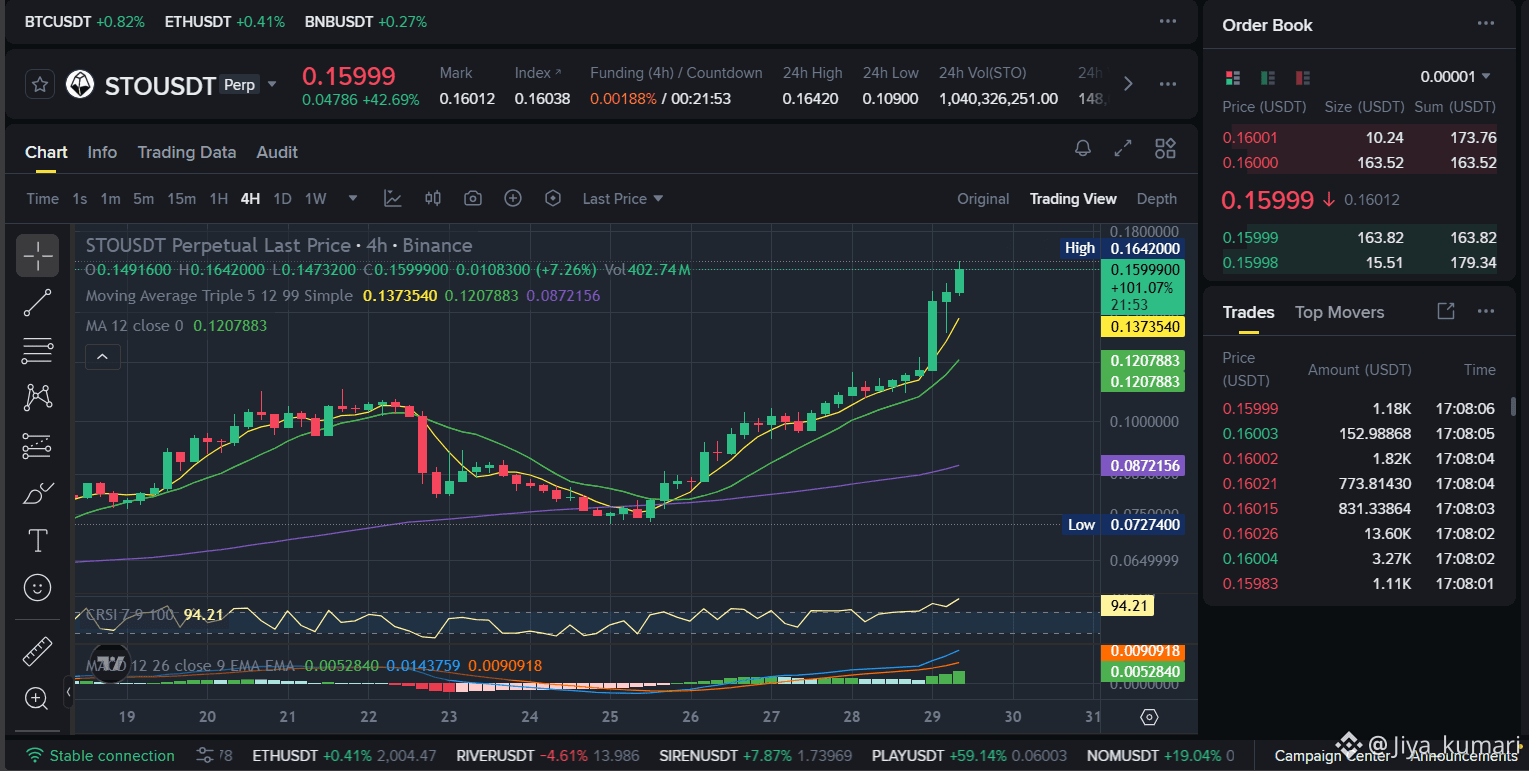The image size is (1529, 771).
Task: Open the emoji sticker tool
Action: (38, 588)
